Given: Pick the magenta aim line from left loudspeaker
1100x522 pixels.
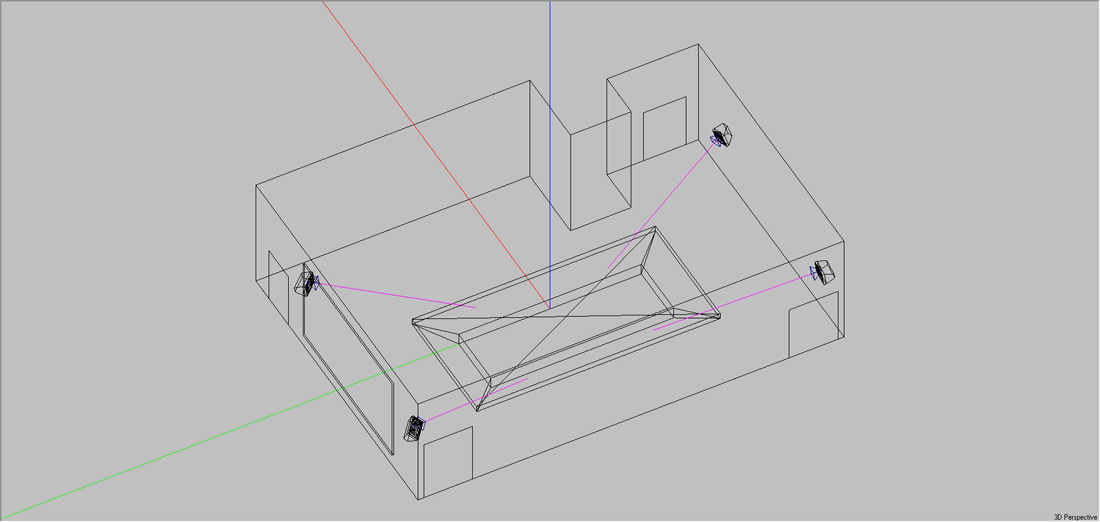Looking at the screenshot, I should pyautogui.click(x=390, y=294).
